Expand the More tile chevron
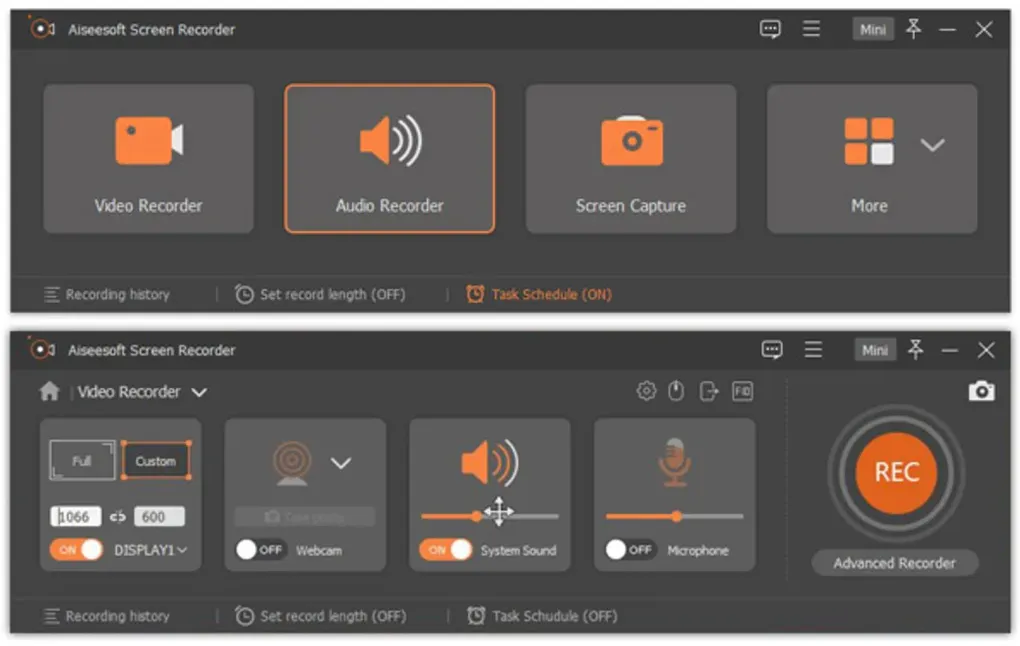1020x646 pixels. [932, 144]
